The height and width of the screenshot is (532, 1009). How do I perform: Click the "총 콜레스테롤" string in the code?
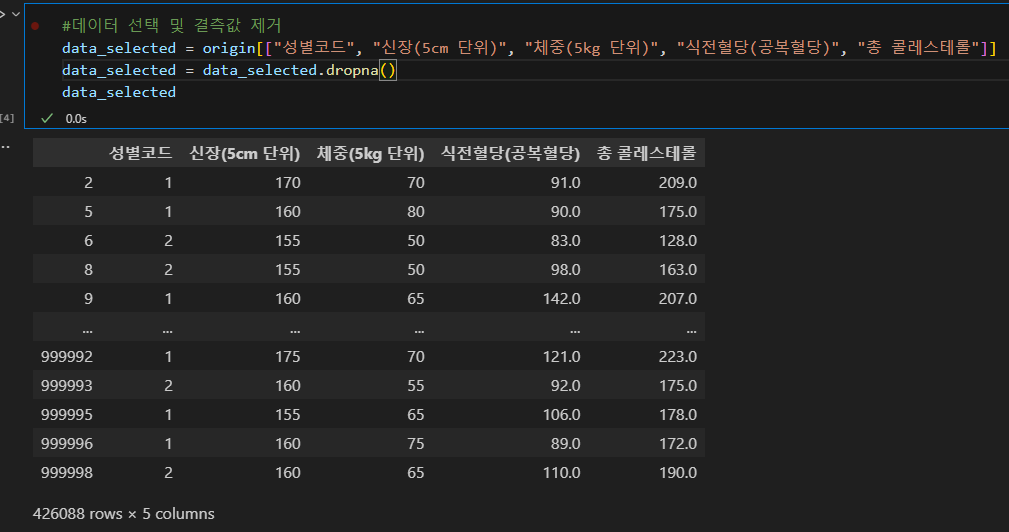[918, 48]
